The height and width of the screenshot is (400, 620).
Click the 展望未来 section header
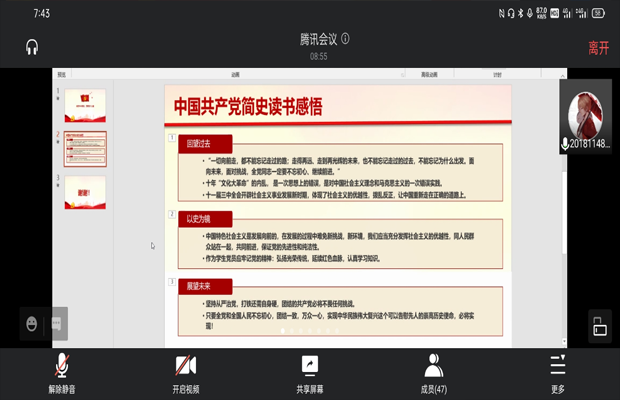[x=201, y=285]
